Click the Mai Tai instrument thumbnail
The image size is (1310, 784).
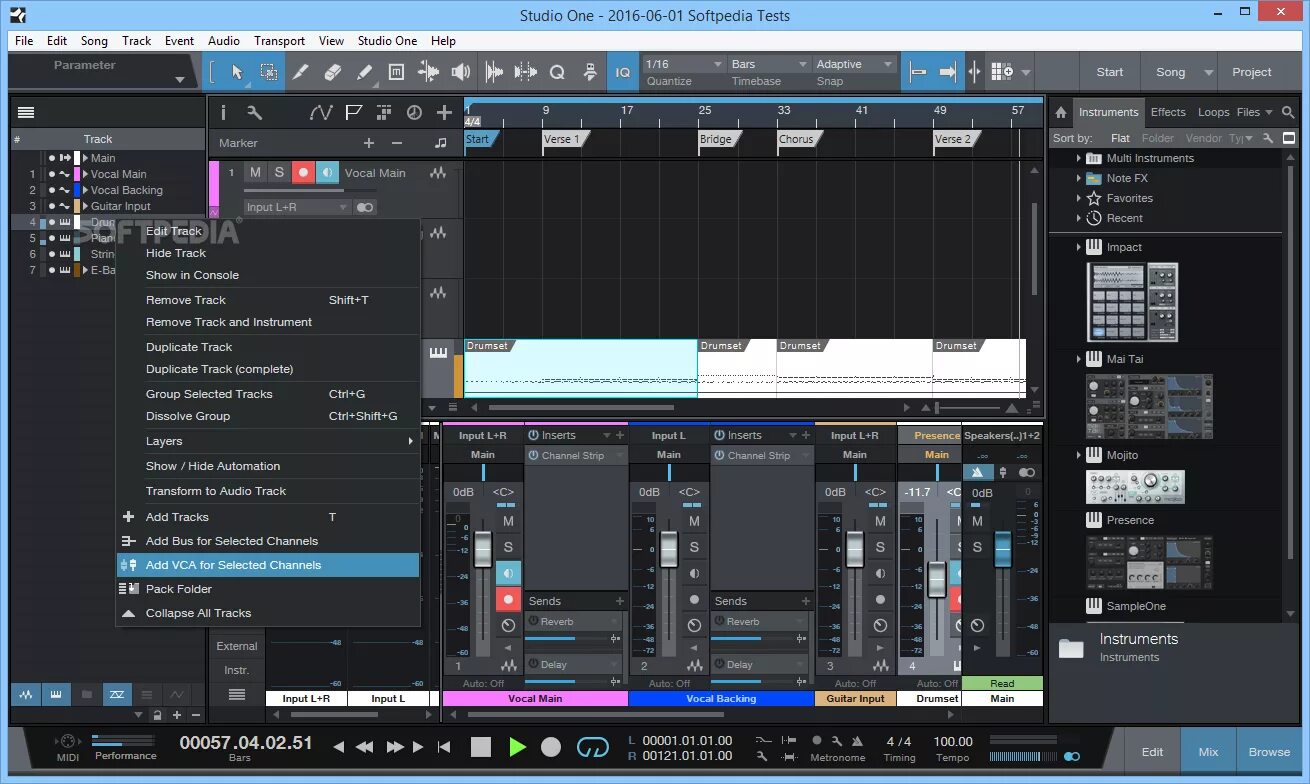pyautogui.click(x=1149, y=407)
